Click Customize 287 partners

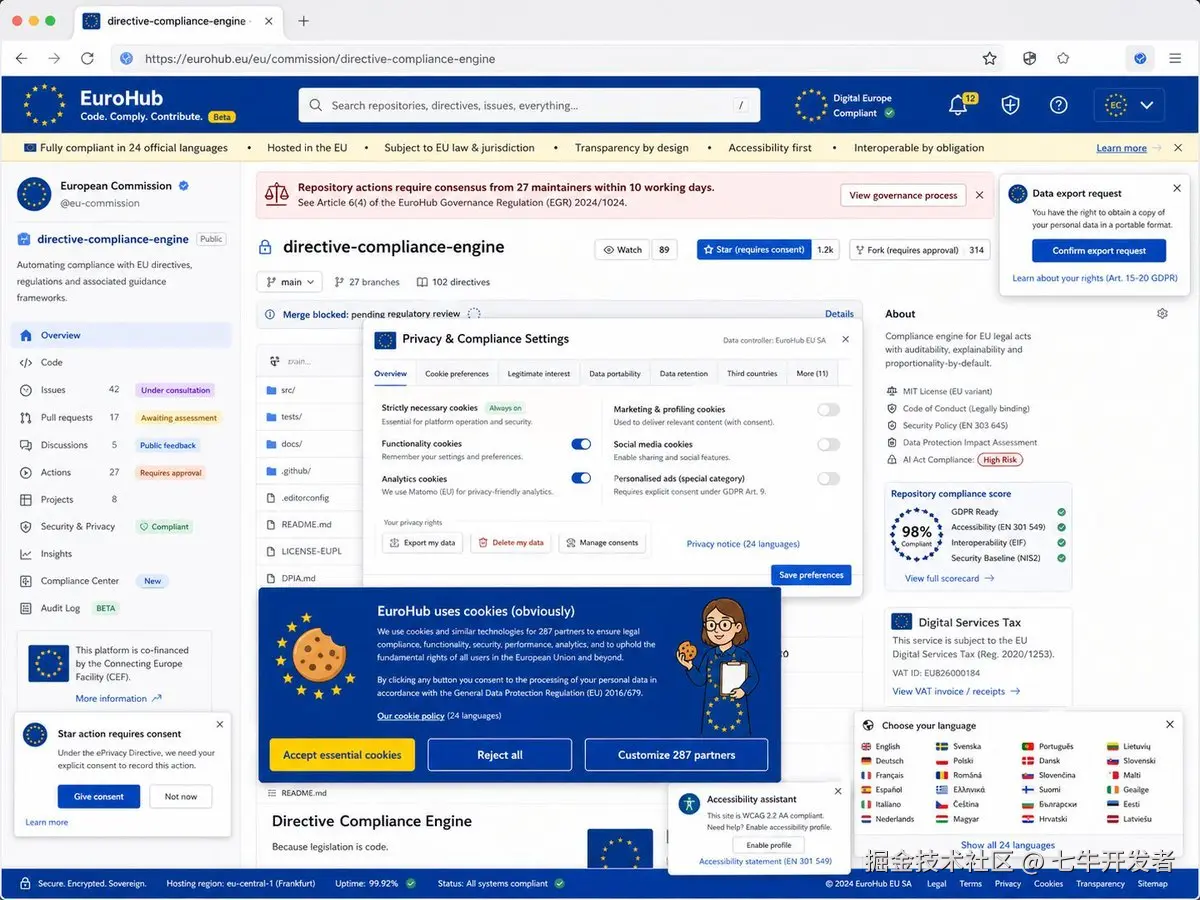click(676, 755)
